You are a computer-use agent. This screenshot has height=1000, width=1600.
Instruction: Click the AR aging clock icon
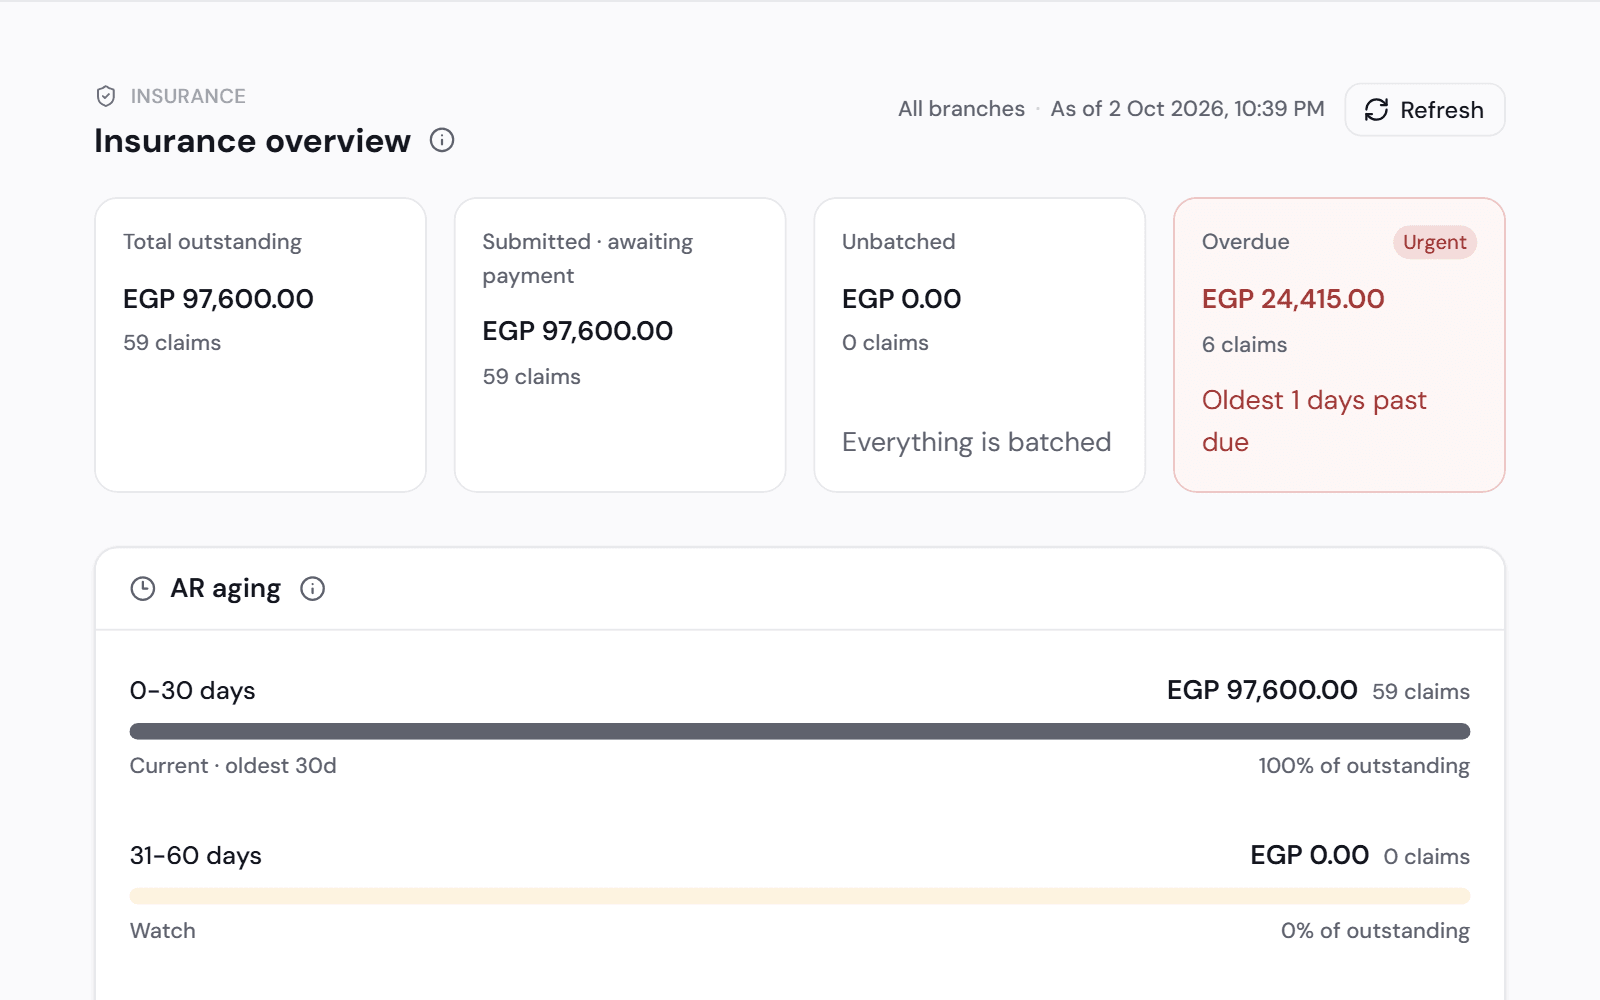[x=143, y=589]
